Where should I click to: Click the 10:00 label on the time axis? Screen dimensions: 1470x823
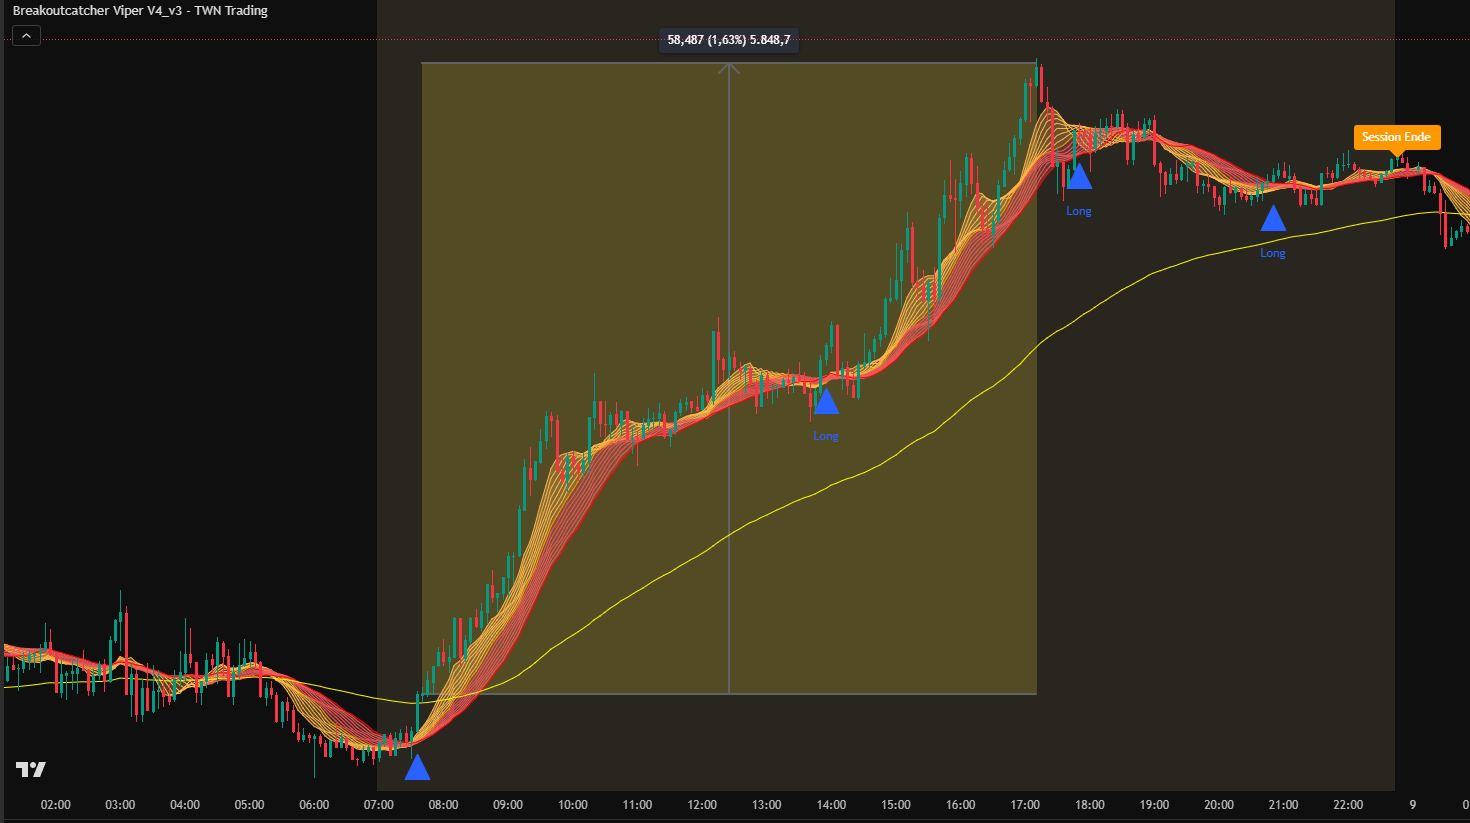click(573, 805)
